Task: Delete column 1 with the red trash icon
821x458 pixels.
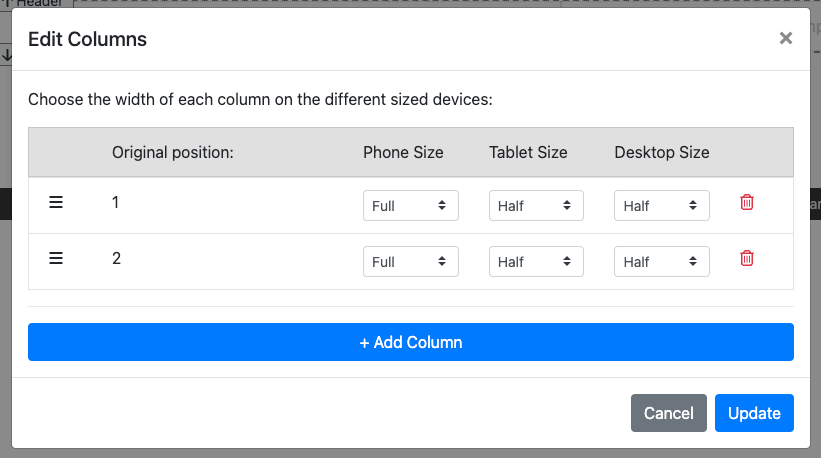Action: (x=746, y=202)
